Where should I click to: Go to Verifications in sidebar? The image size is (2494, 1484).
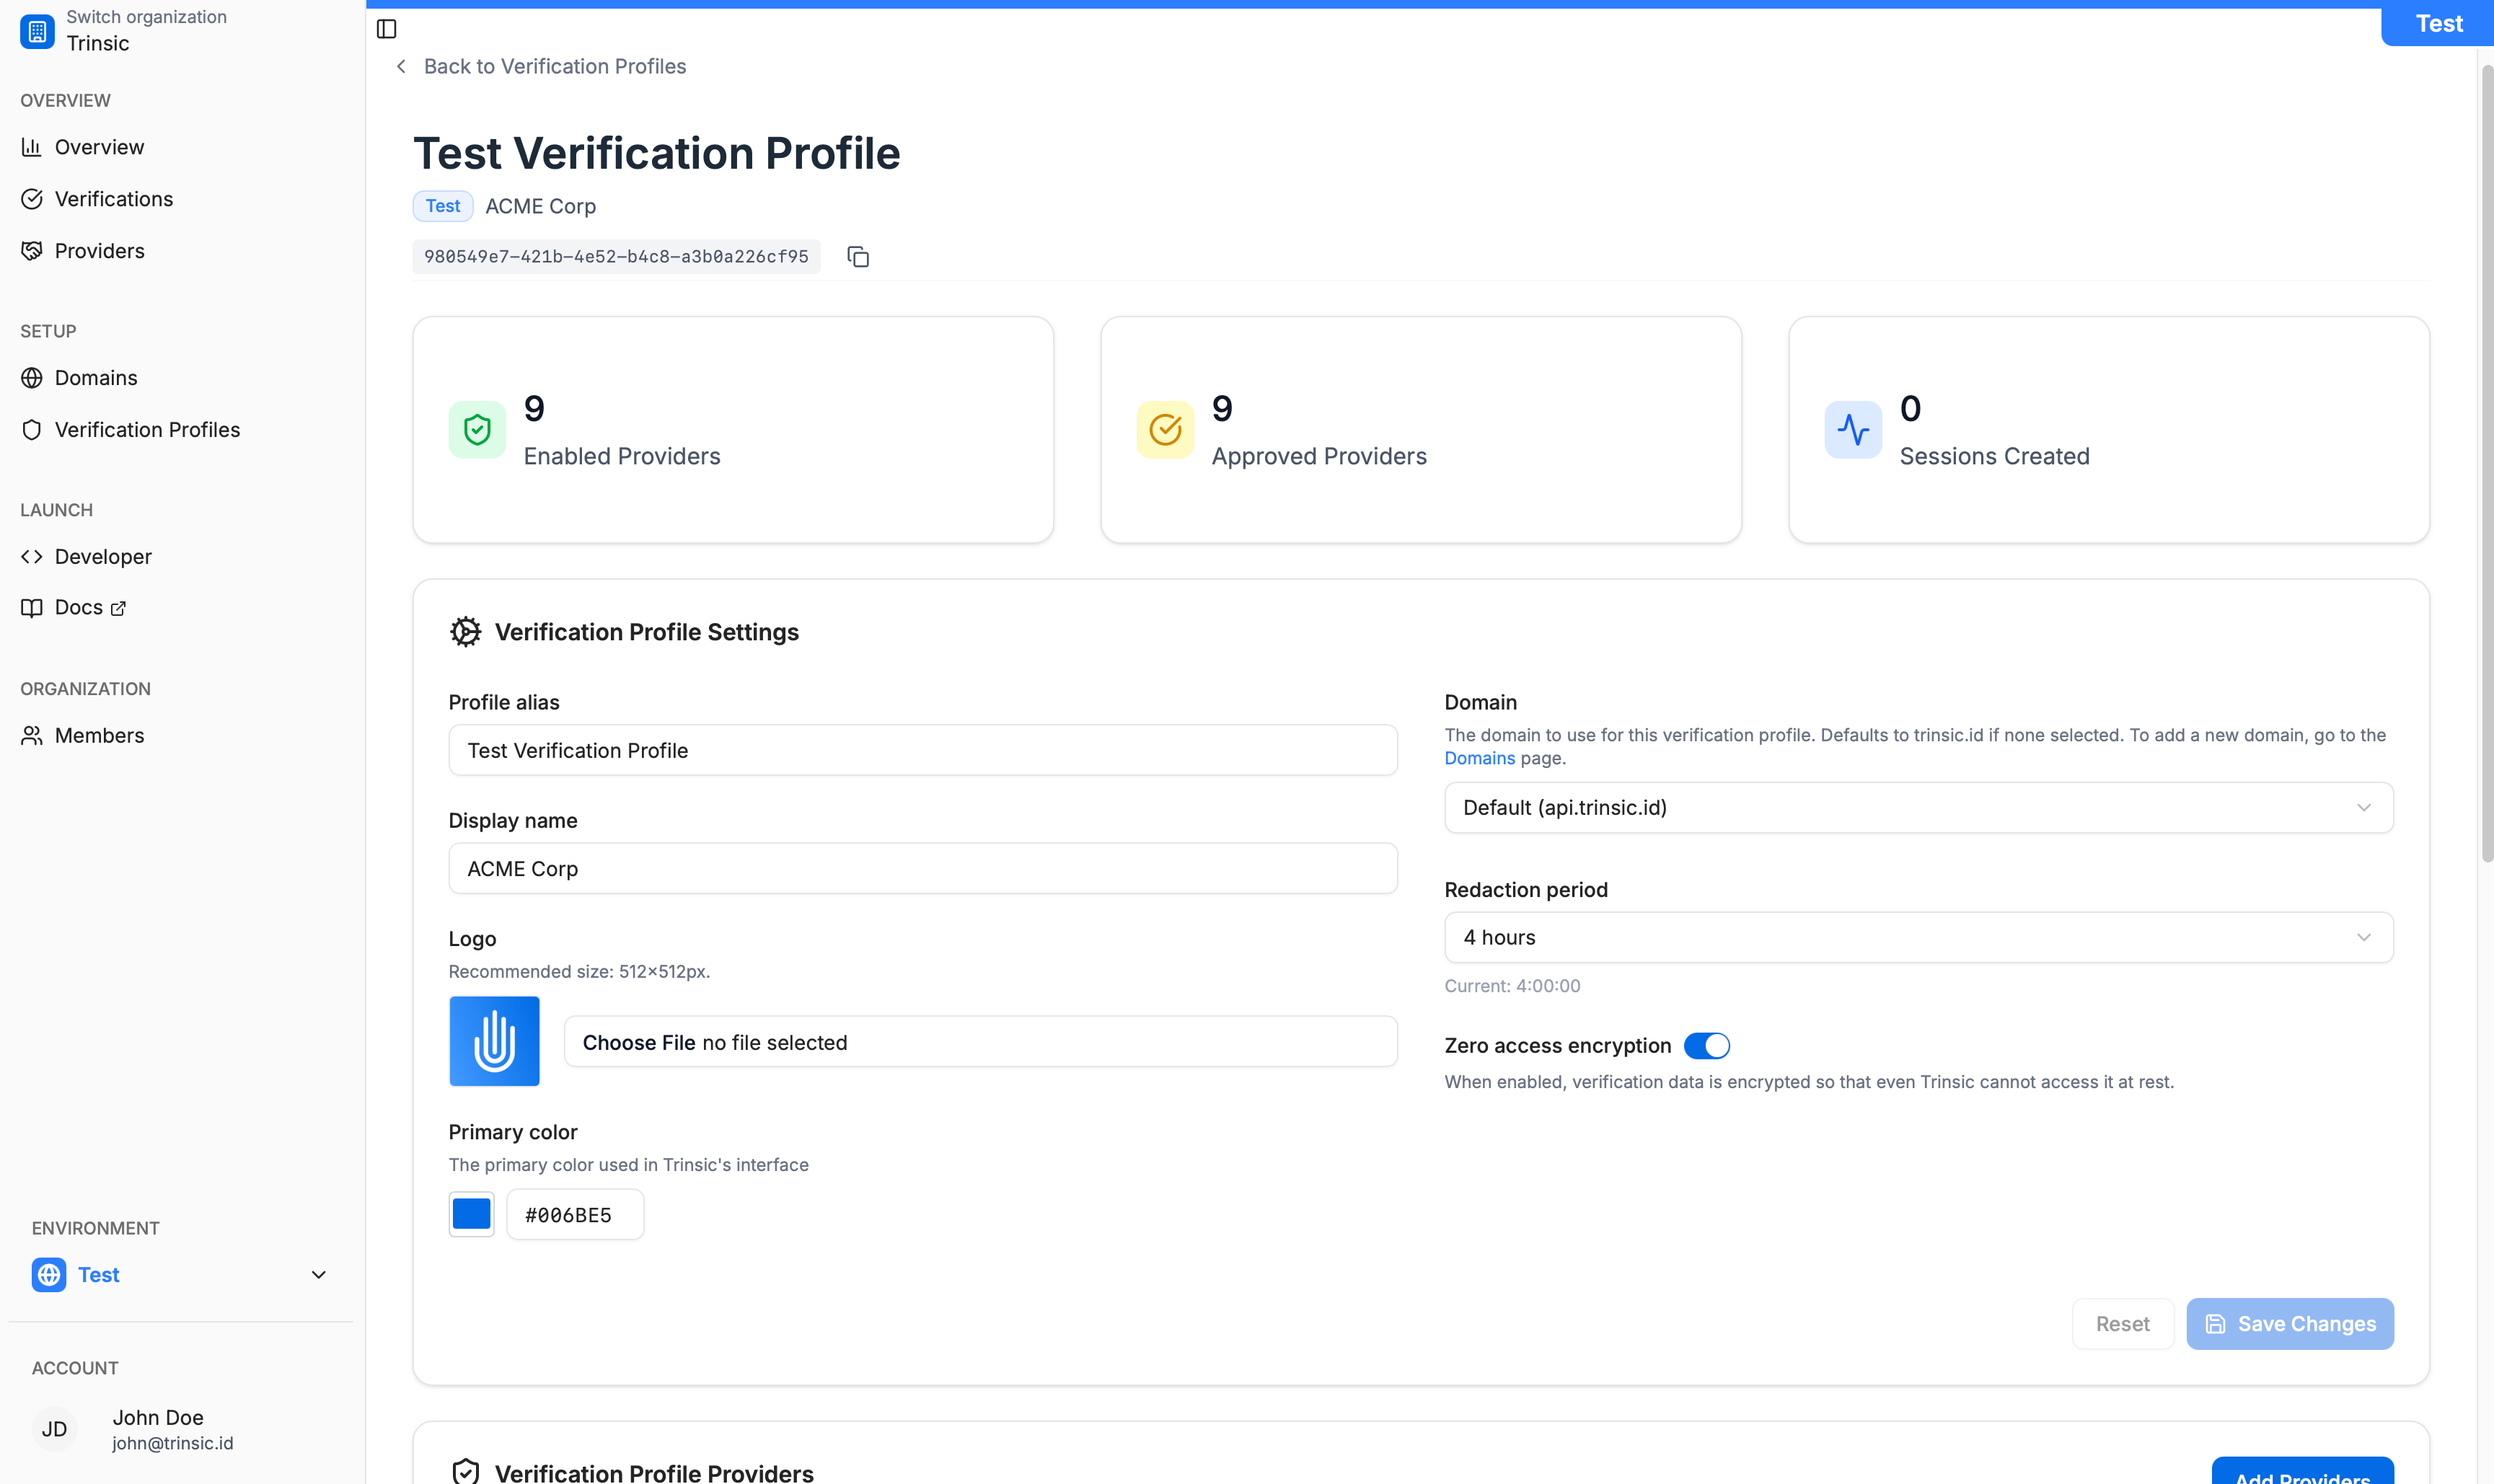click(113, 199)
